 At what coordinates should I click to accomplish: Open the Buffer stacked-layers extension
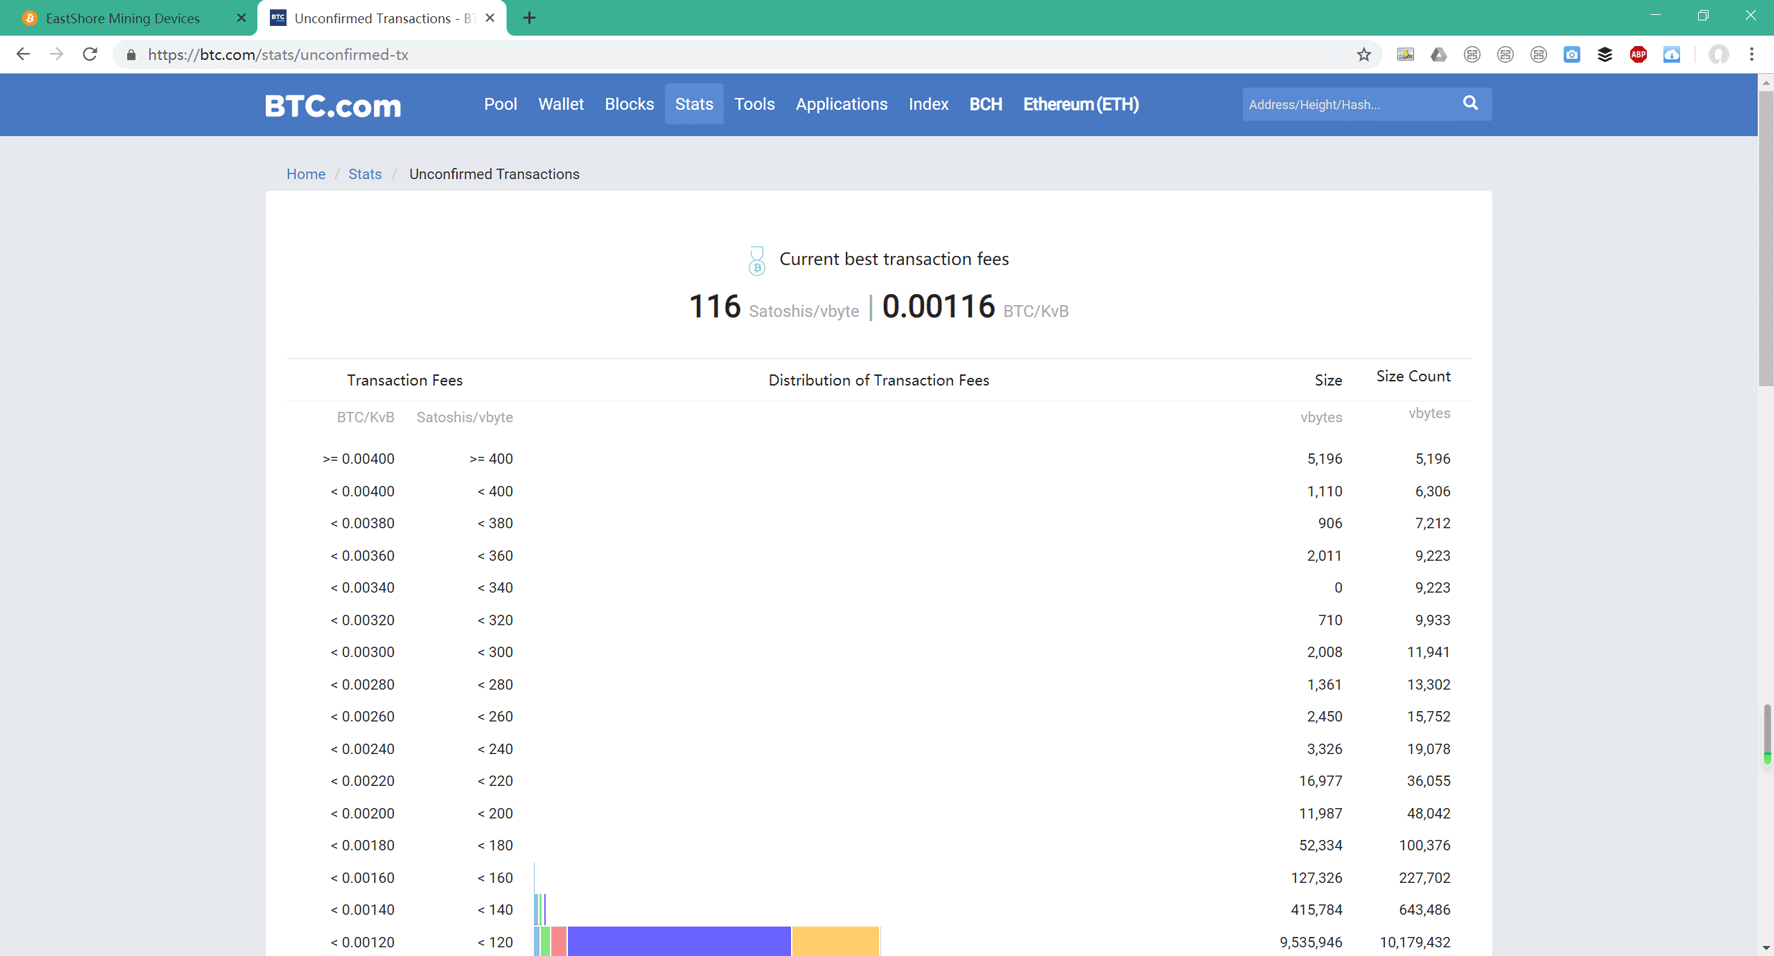(x=1605, y=55)
